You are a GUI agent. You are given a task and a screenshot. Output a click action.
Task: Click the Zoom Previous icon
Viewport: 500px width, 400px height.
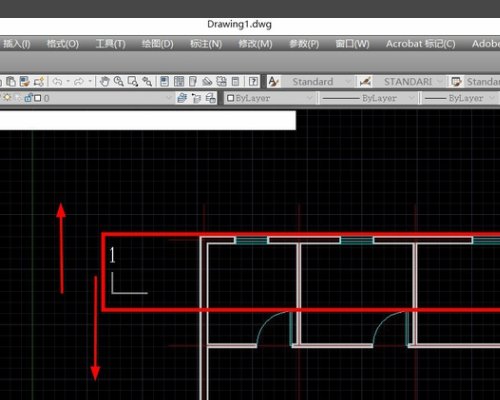click(147, 82)
